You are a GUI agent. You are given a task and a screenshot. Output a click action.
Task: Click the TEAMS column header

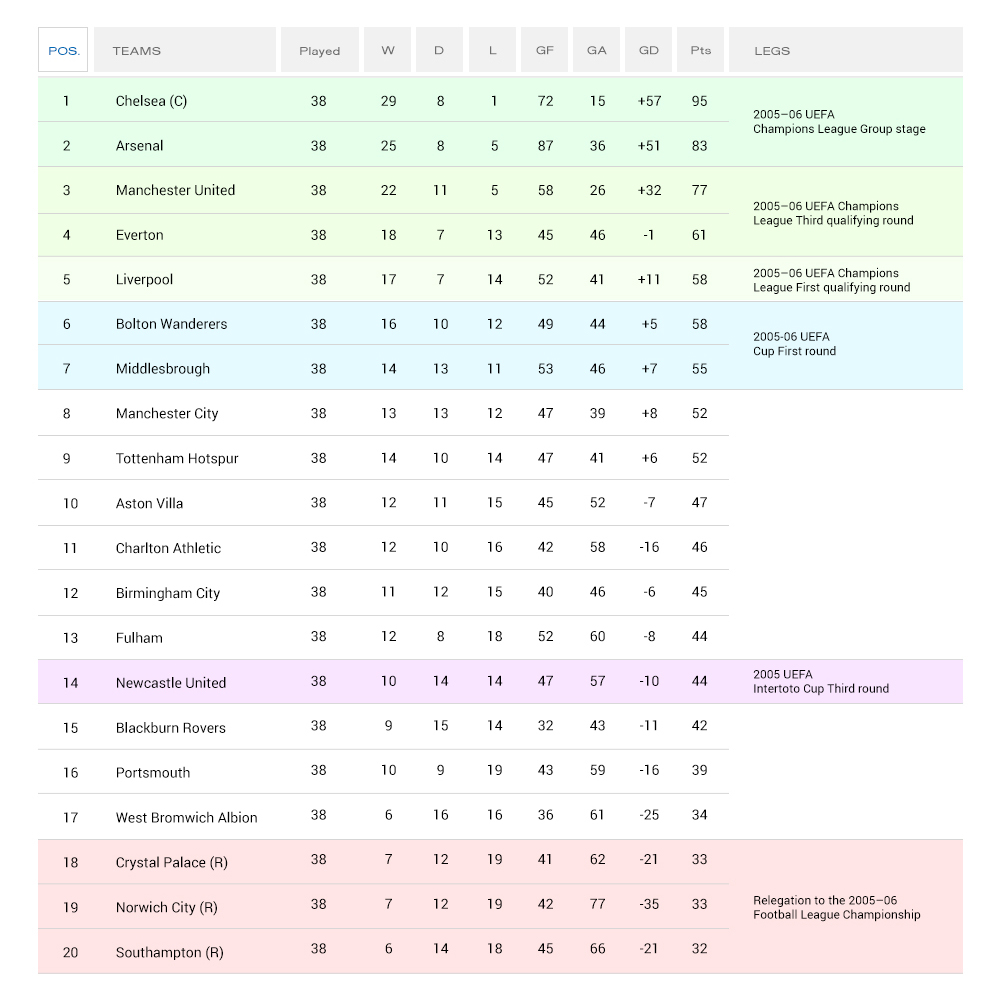pyautogui.click(x=137, y=50)
